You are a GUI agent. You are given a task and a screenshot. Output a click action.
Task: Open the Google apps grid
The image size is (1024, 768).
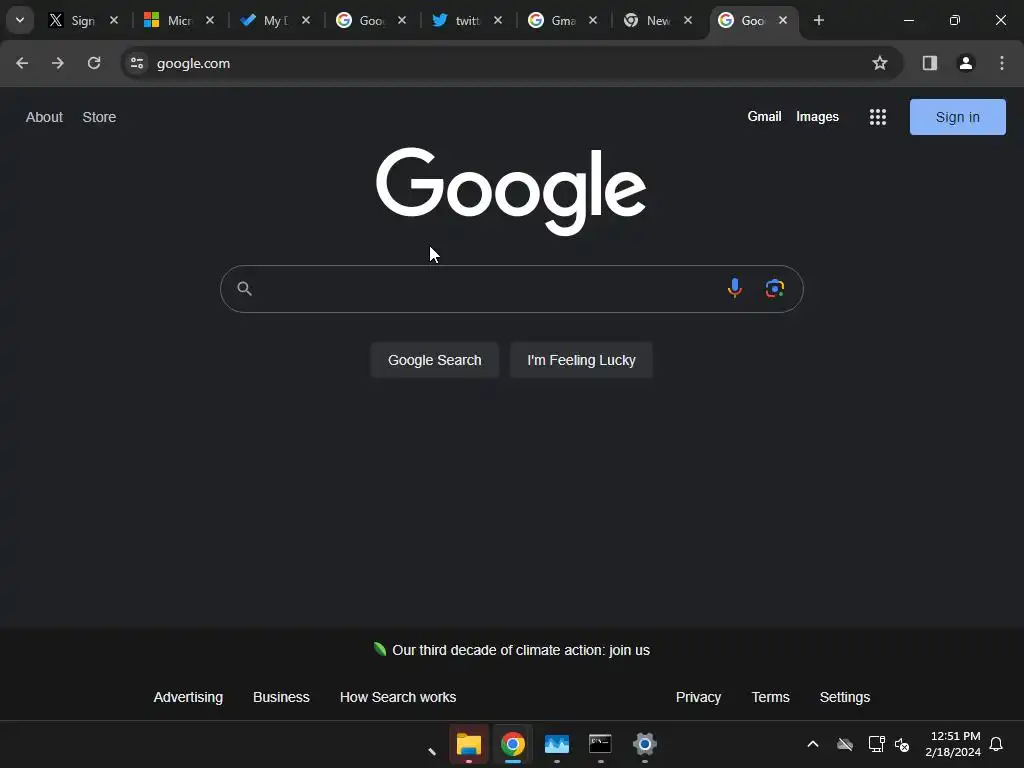[878, 117]
